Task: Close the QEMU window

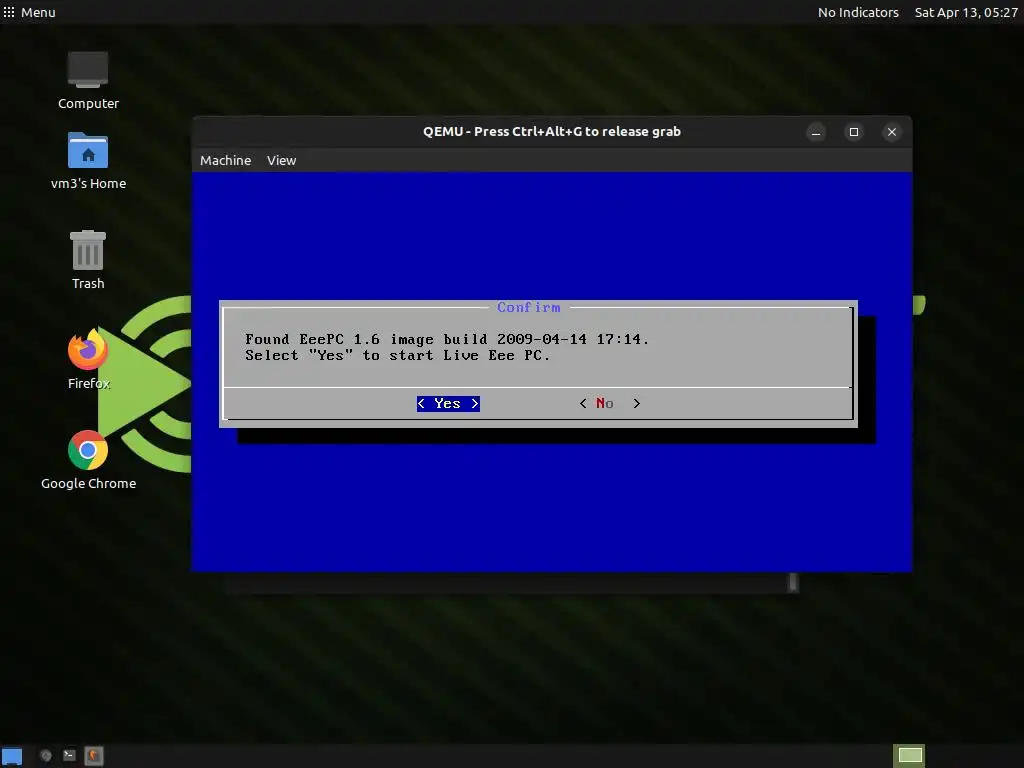Action: pos(891,132)
